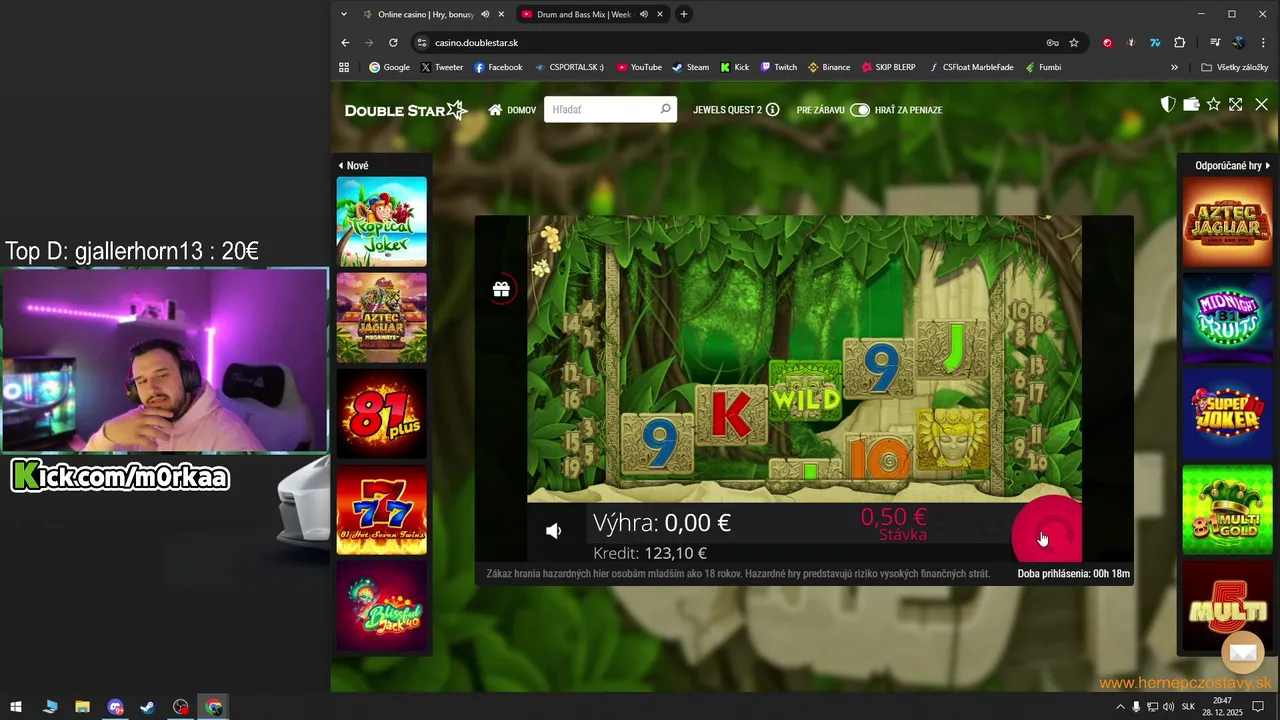Show more bookmarks with the chevron
This screenshot has height=720, width=1280.
[x=1174, y=67]
